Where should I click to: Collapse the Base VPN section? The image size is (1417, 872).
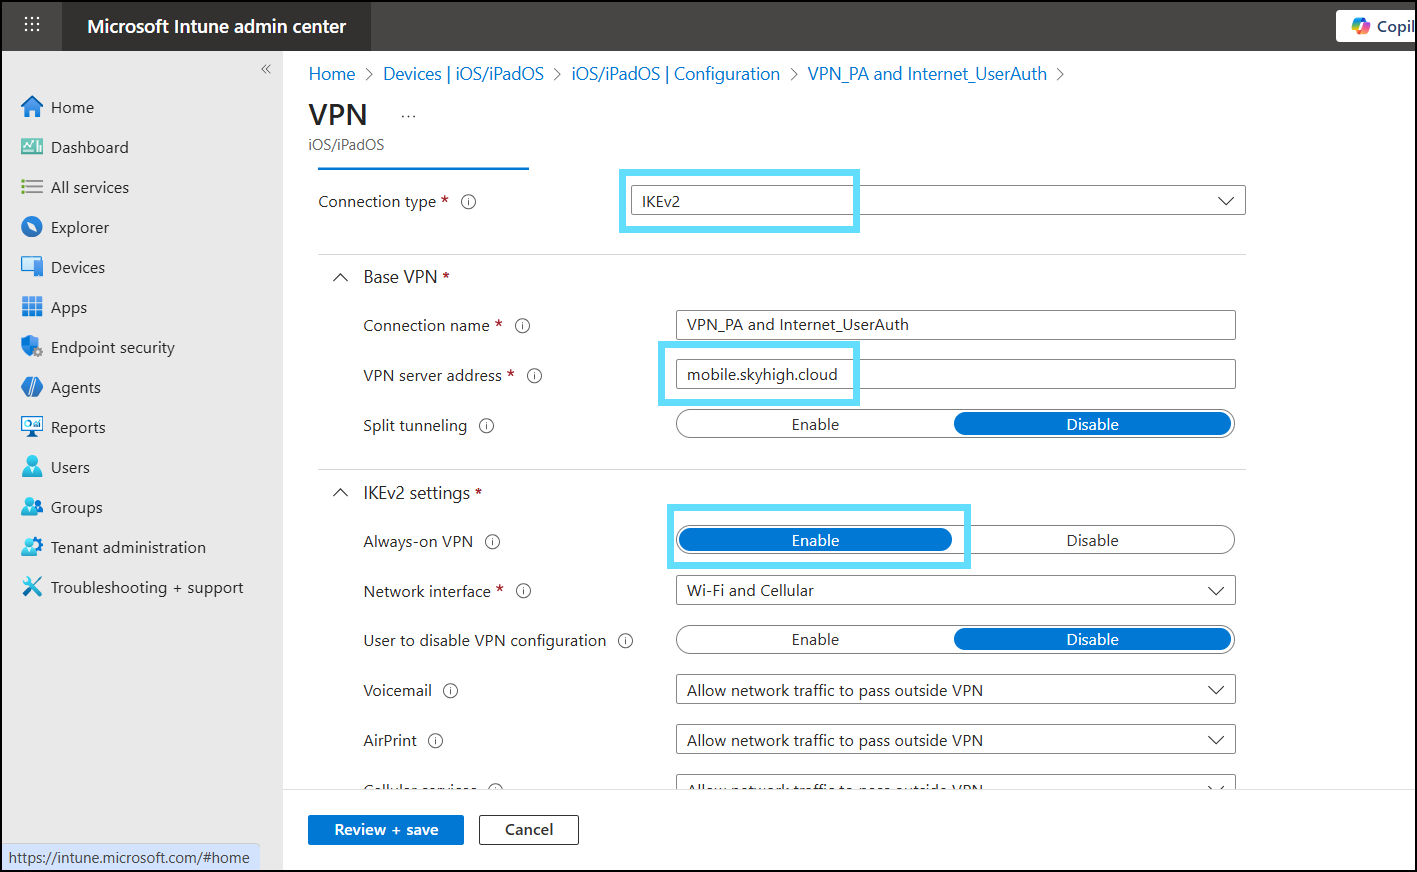(340, 277)
